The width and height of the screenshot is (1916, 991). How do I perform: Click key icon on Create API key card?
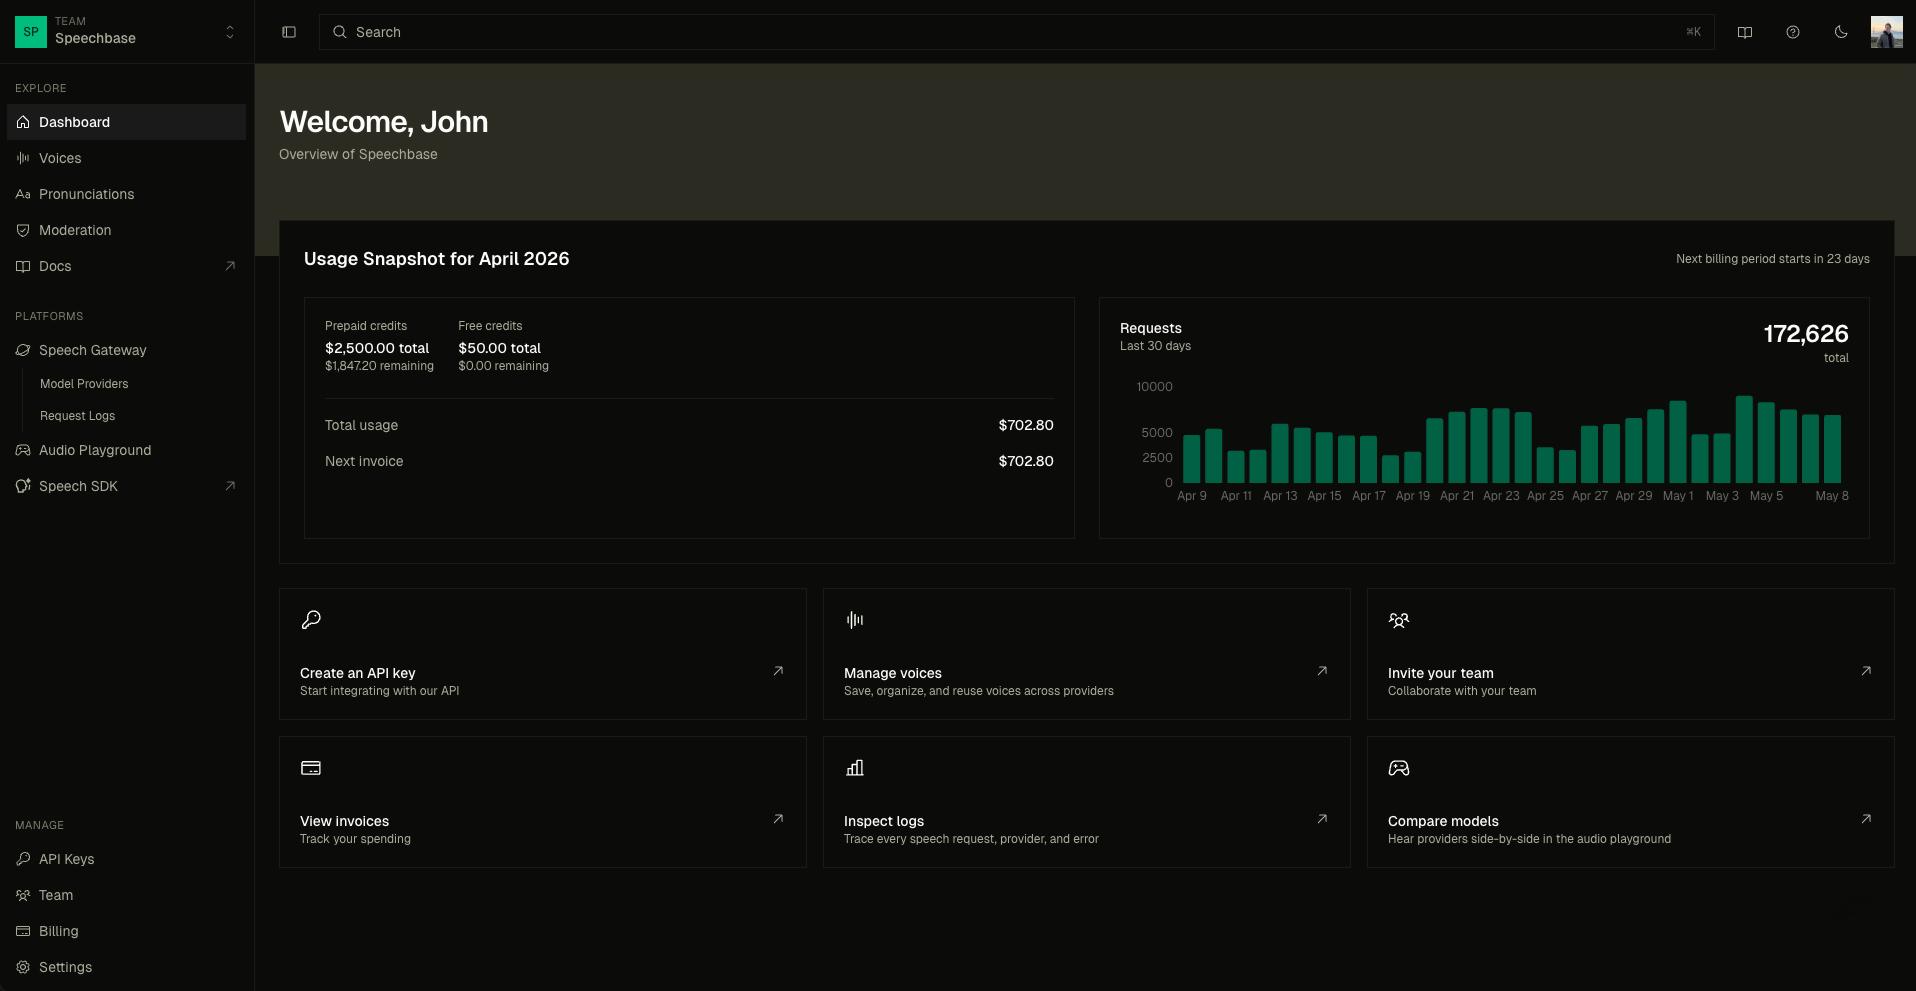311,620
